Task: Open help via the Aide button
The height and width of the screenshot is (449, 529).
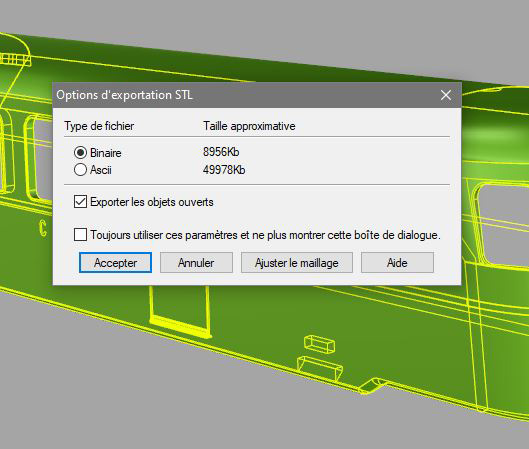Action: coord(397,262)
